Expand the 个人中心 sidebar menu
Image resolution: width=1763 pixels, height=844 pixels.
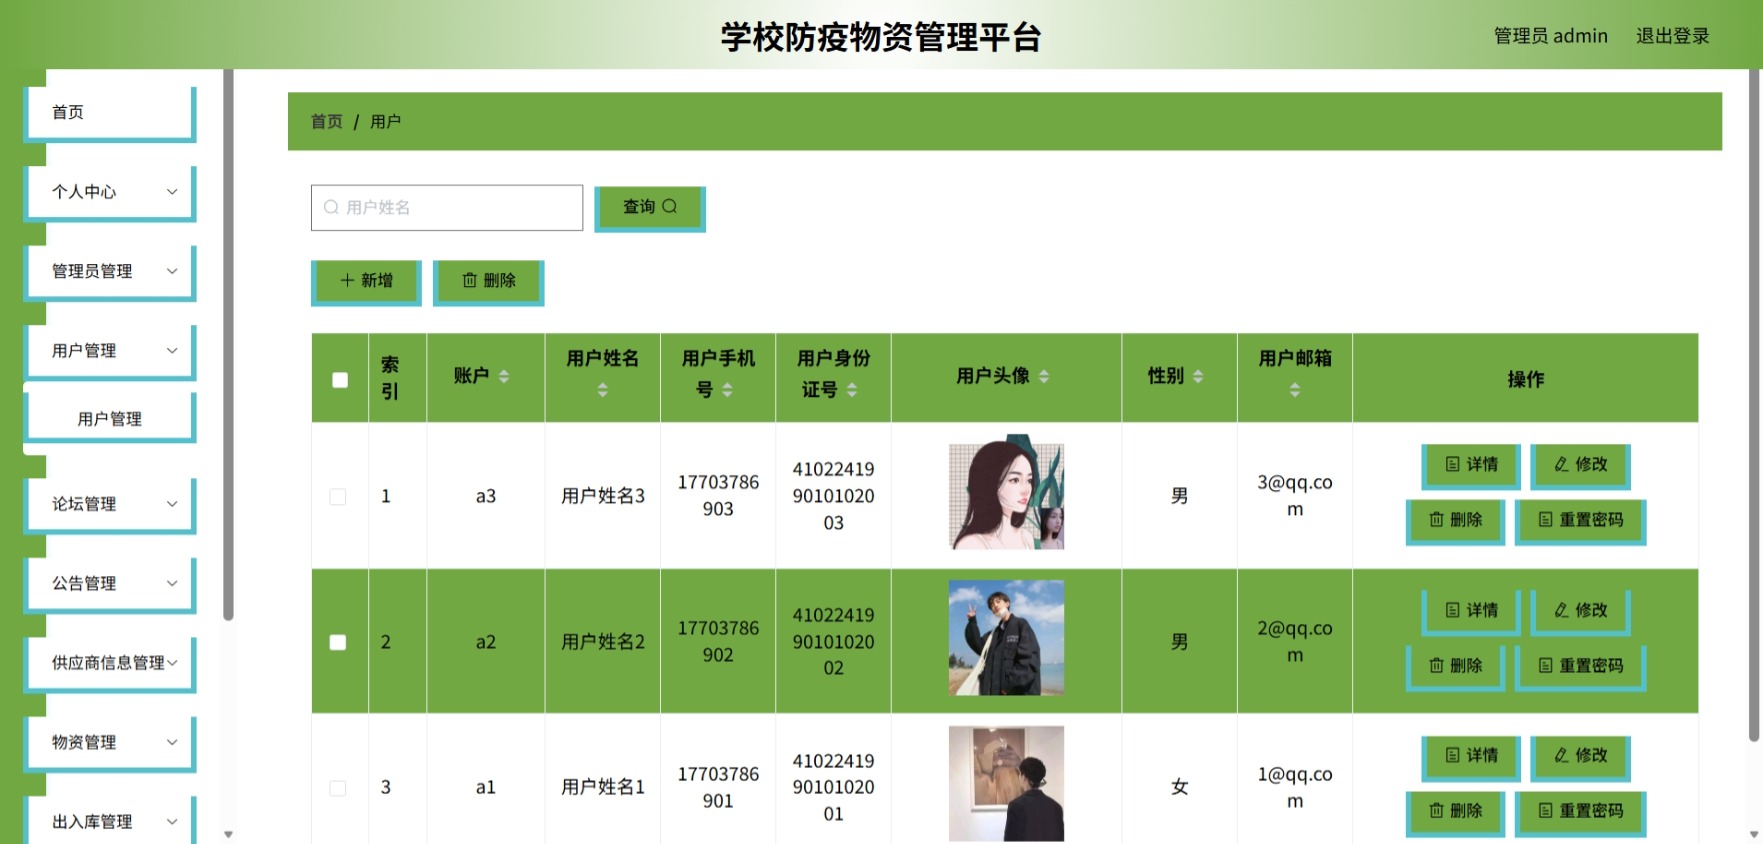point(109,192)
